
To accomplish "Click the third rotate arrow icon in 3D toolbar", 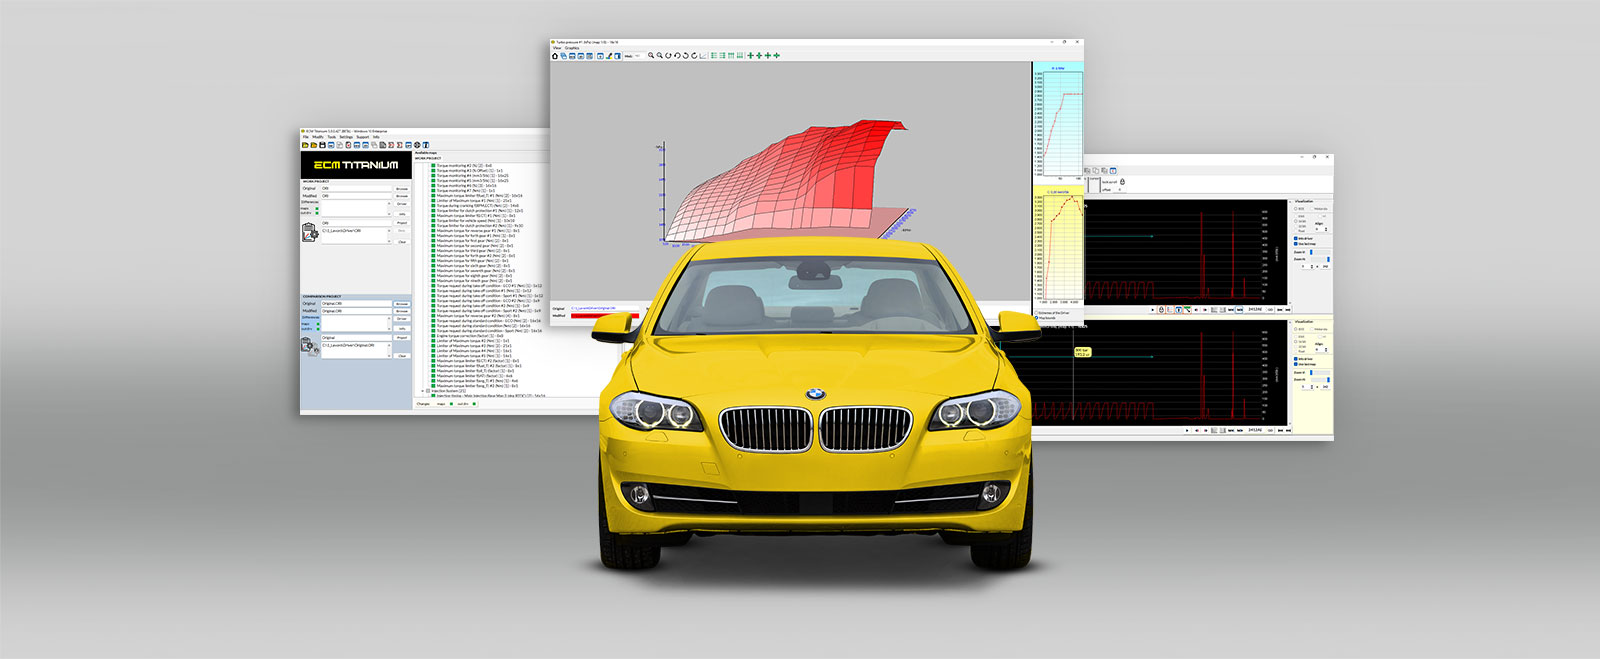I will click(686, 56).
